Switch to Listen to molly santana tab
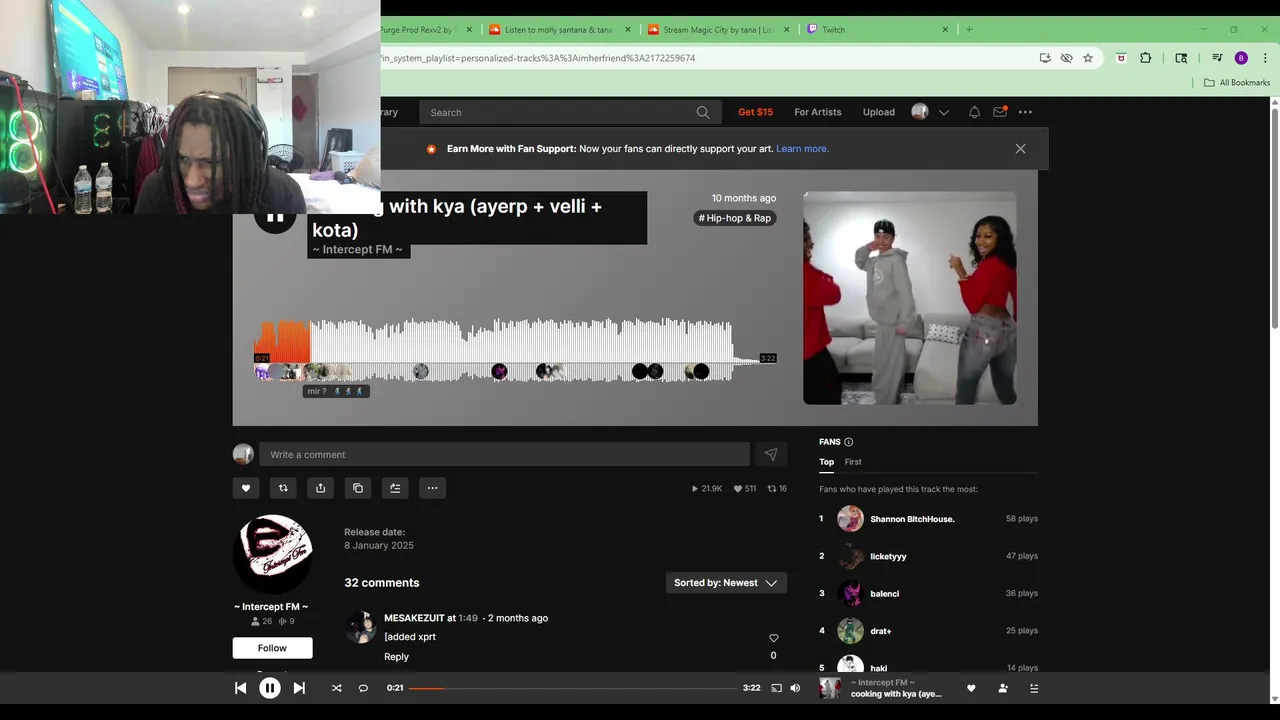This screenshot has width=1280, height=720. [x=559, y=29]
